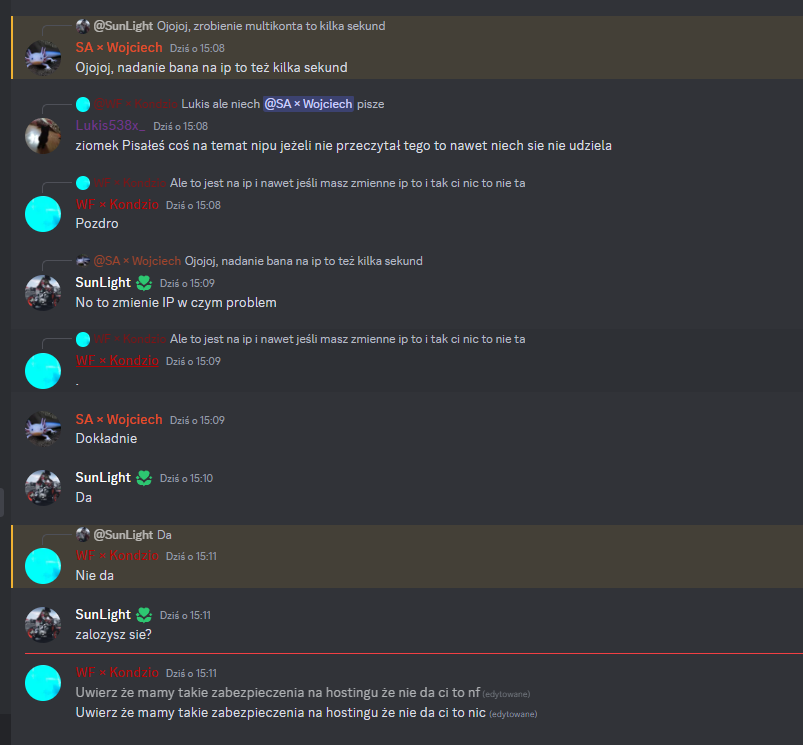Open WF × Kondzio avatar at last message
The width and height of the screenshot is (803, 745).
tap(43, 683)
